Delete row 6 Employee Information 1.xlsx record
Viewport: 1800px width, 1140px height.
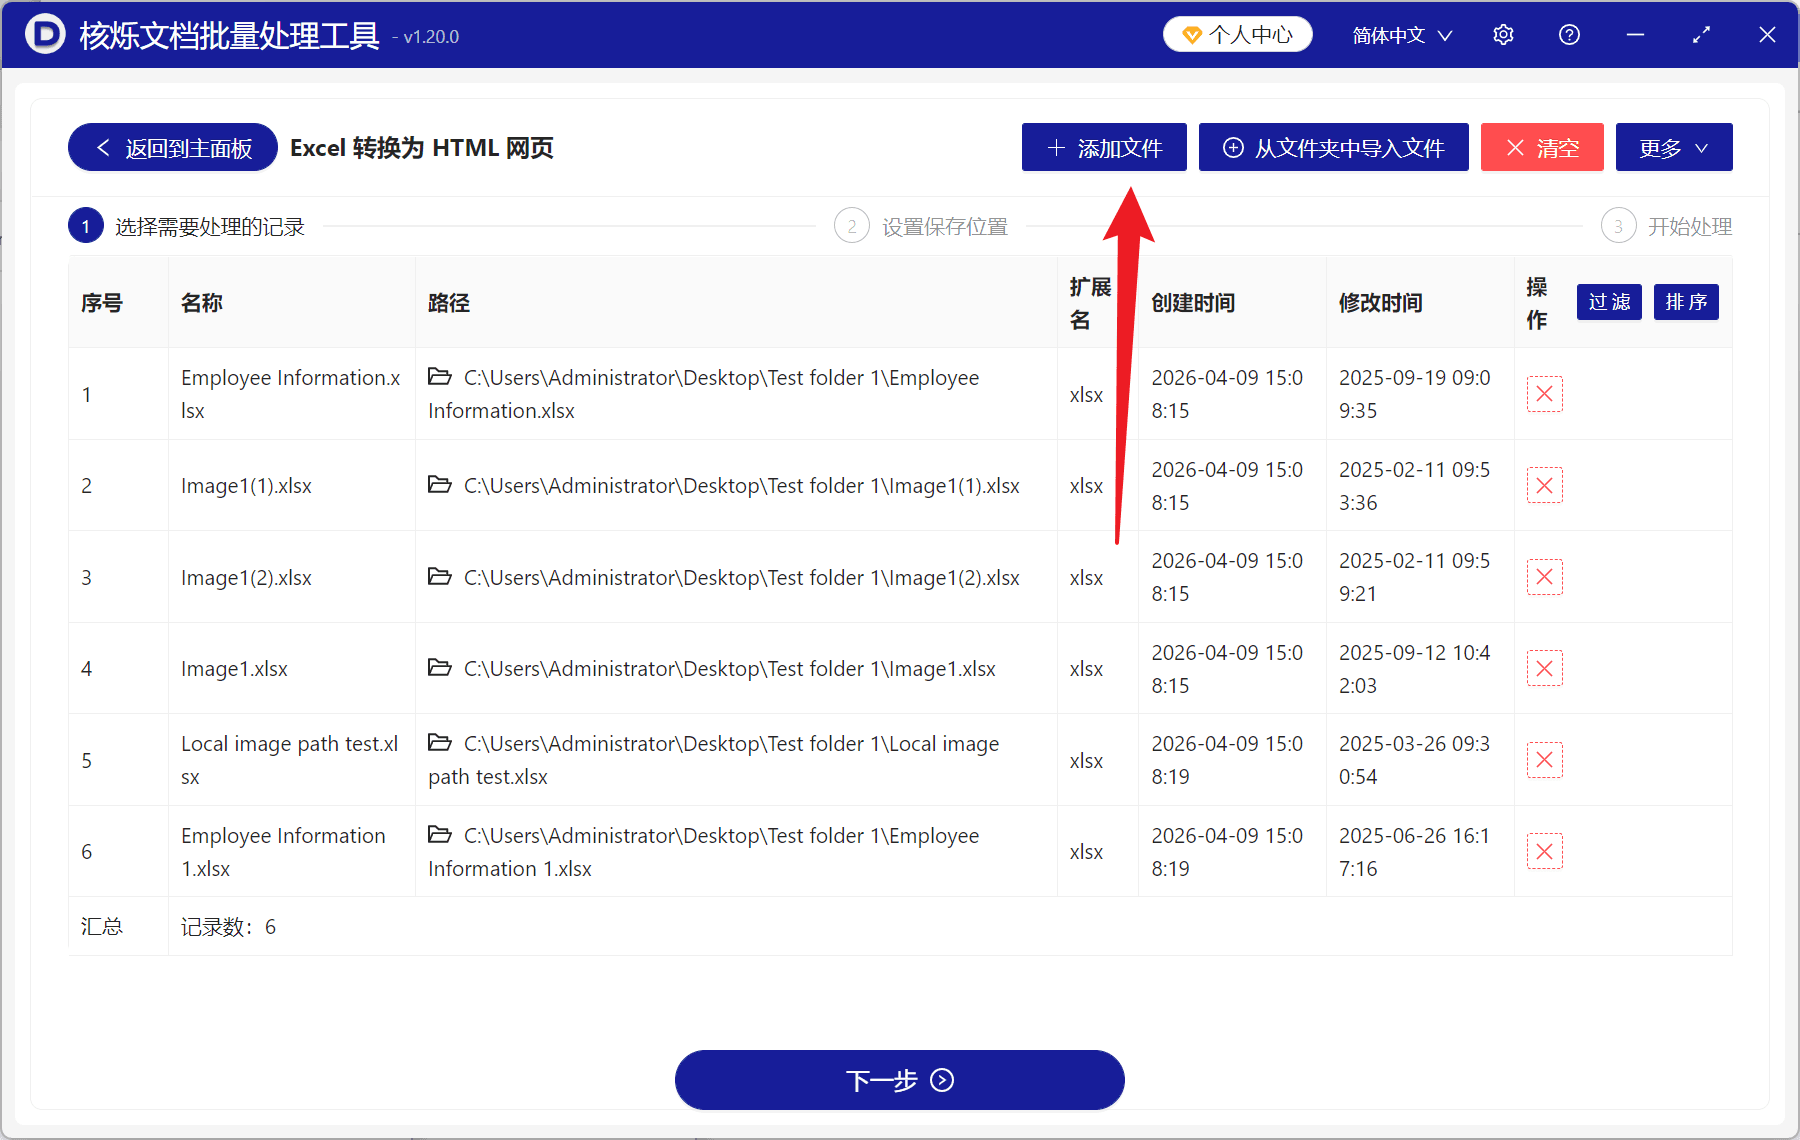tap(1544, 851)
